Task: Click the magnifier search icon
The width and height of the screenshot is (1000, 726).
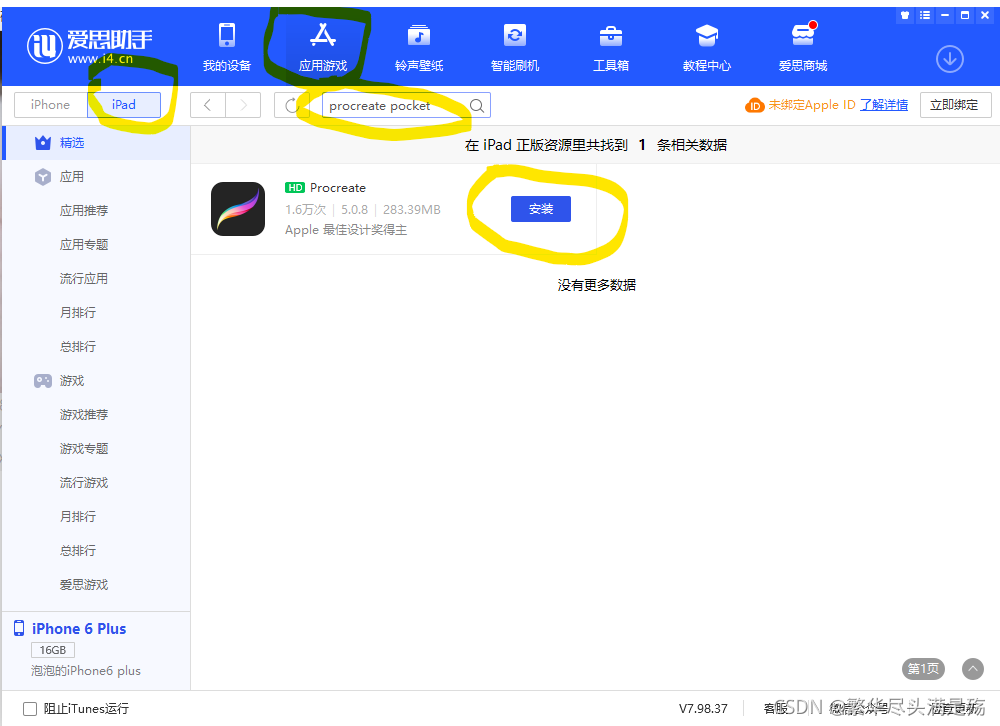Action: pyautogui.click(x=476, y=106)
